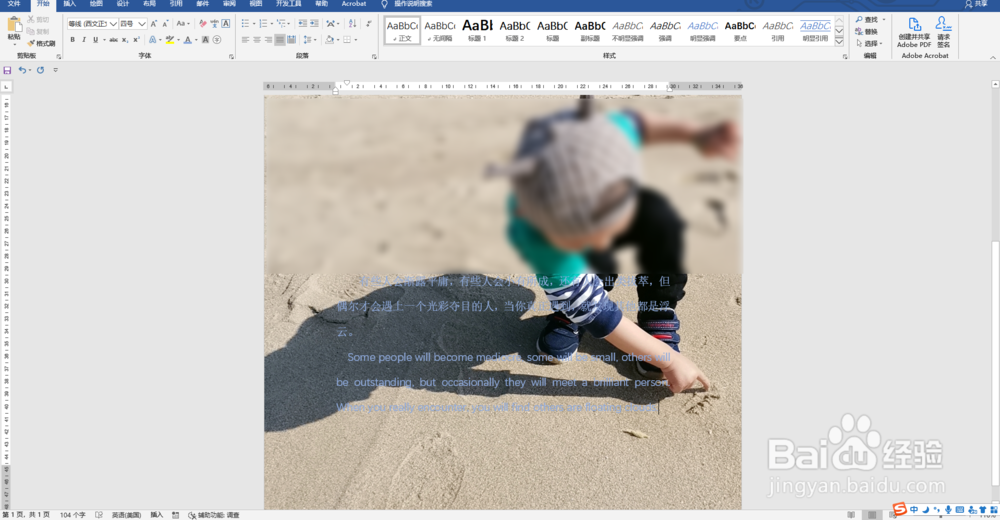Click word count '104 个字' in status bar
This screenshot has height=520, width=1000.
tap(73, 515)
